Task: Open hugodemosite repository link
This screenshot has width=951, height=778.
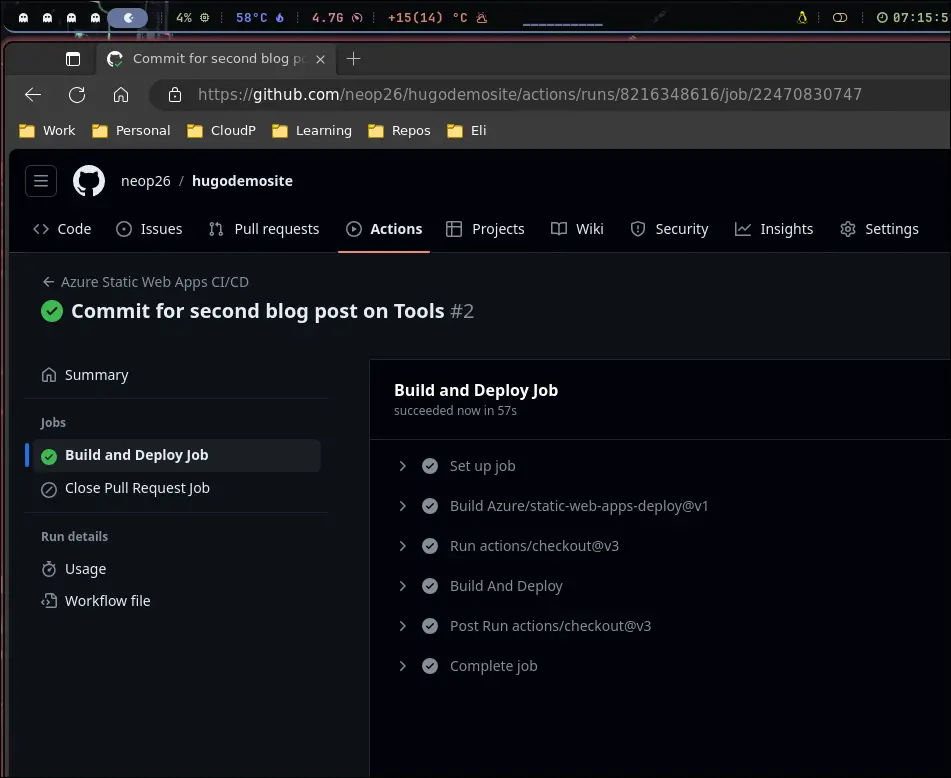Action: click(x=242, y=181)
